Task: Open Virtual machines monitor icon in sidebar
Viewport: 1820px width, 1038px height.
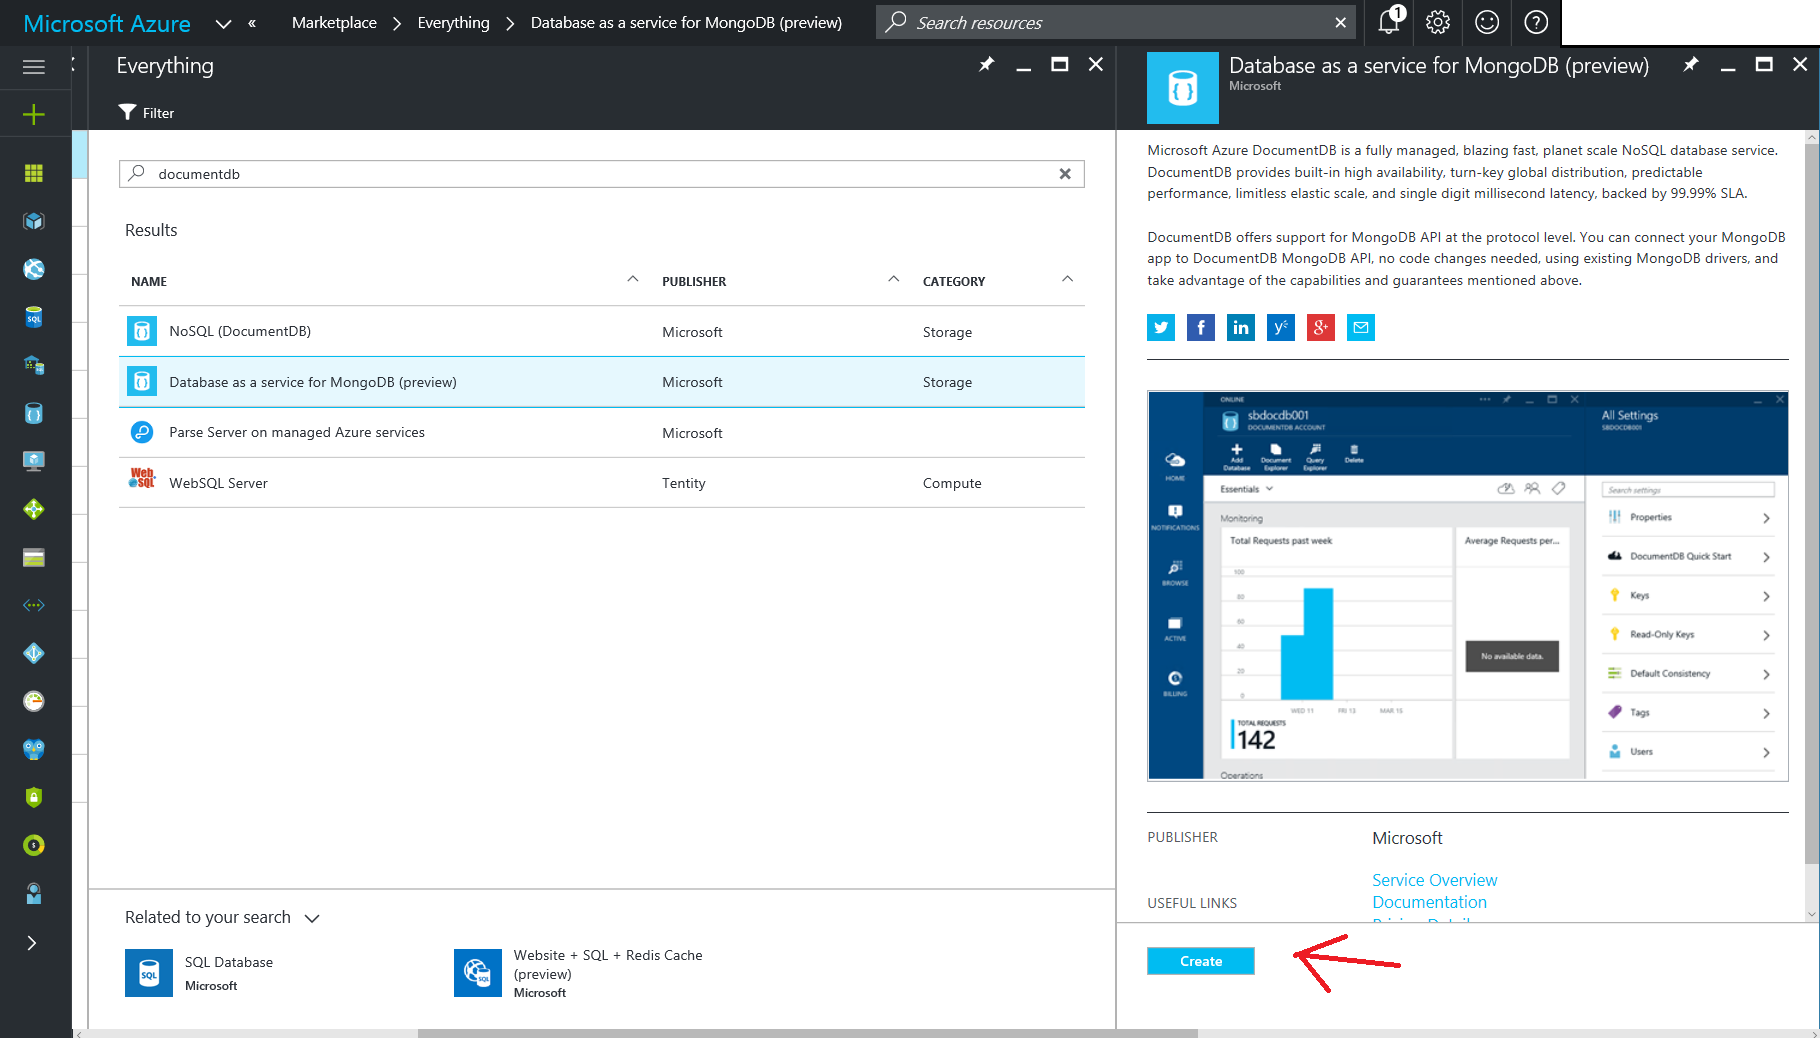Action: 34,461
